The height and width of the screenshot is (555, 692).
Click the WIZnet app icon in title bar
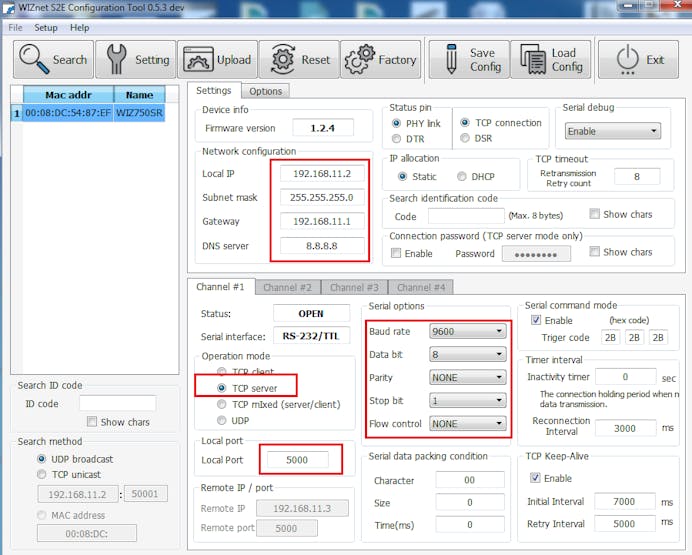tap(8, 8)
